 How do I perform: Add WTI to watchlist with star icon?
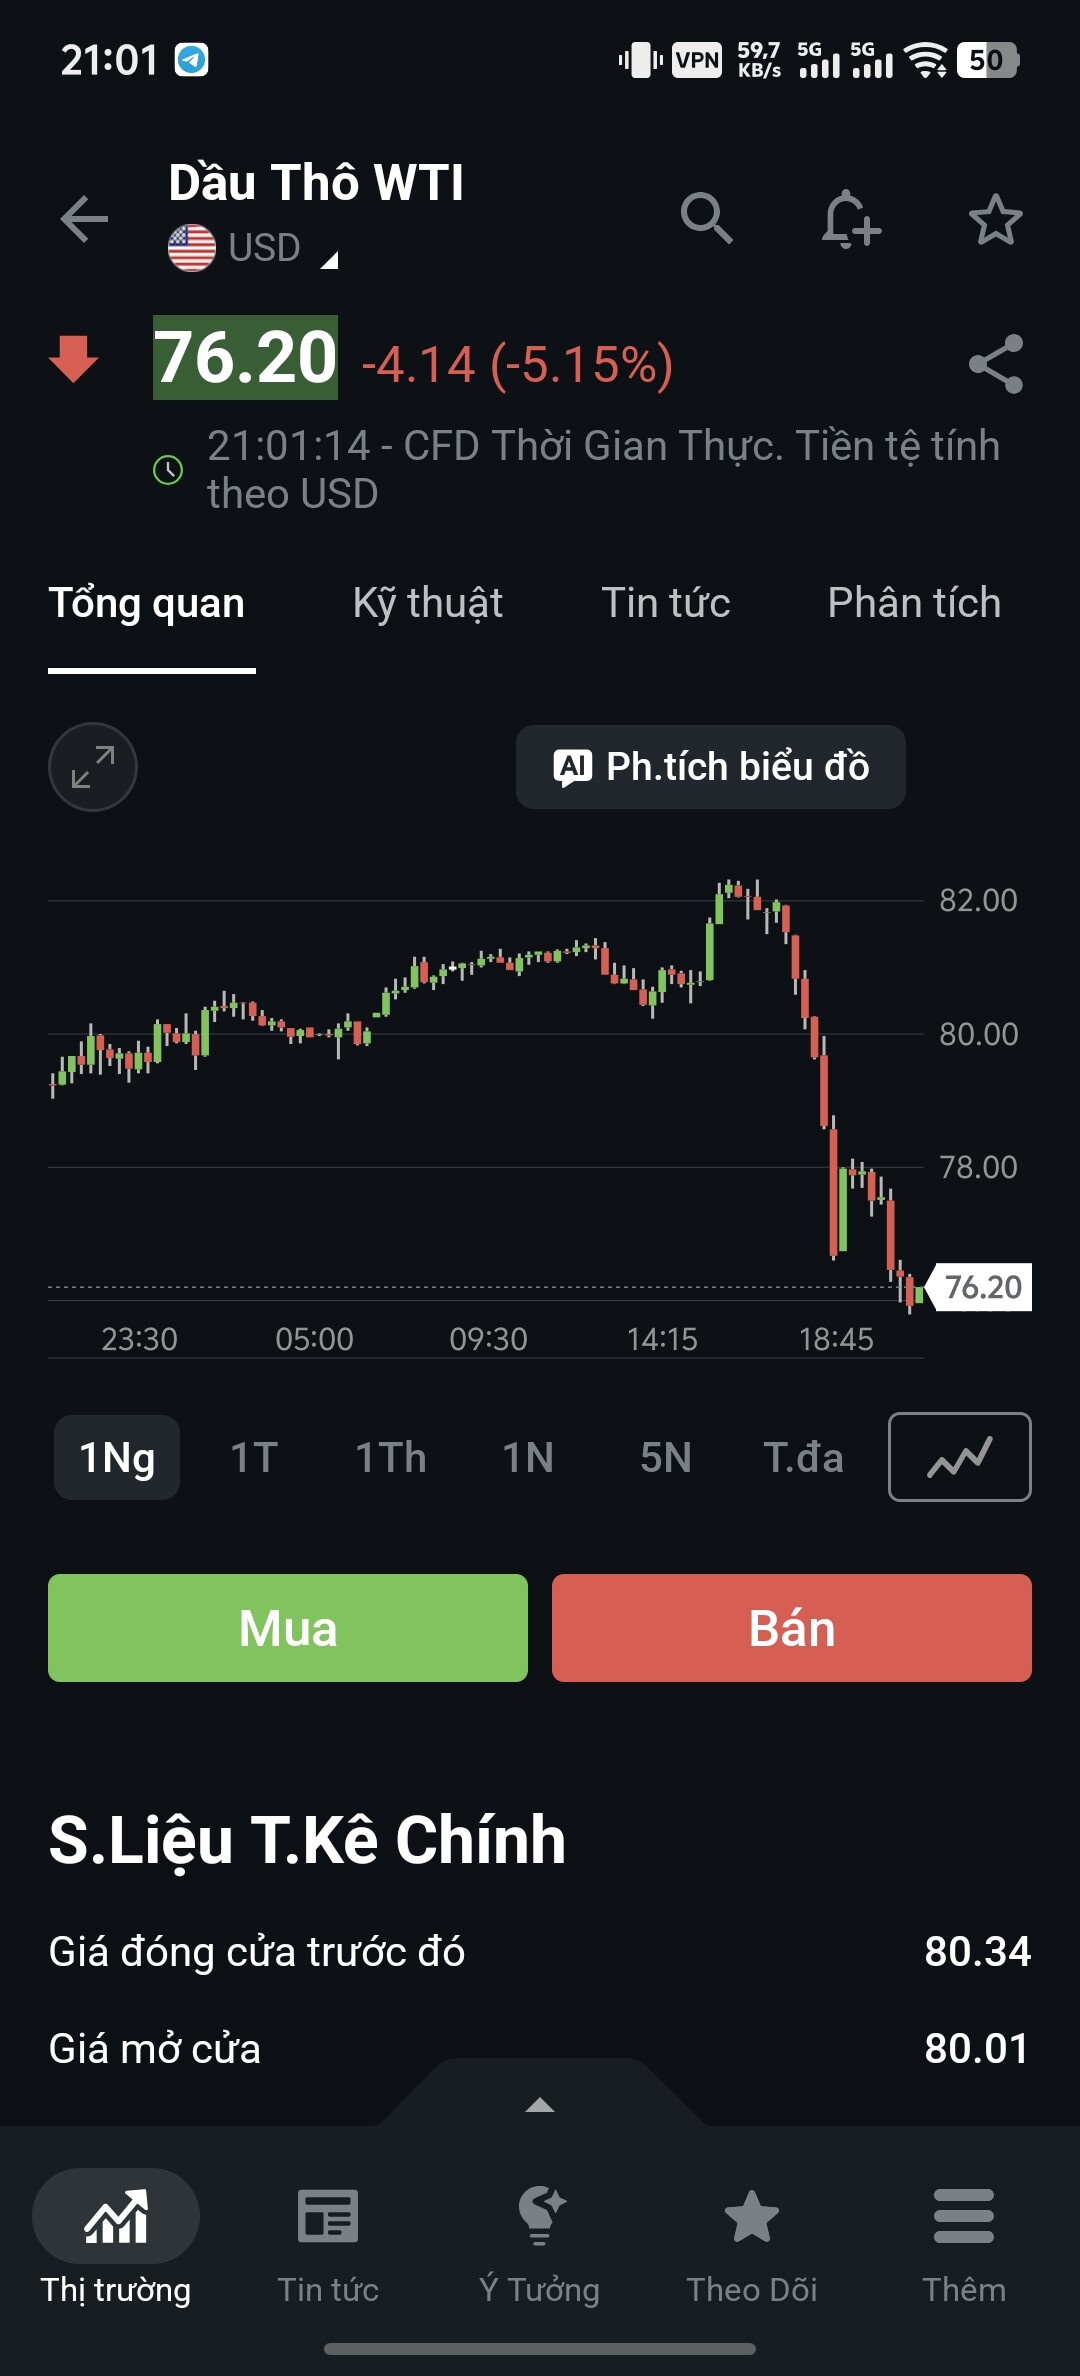coord(995,219)
